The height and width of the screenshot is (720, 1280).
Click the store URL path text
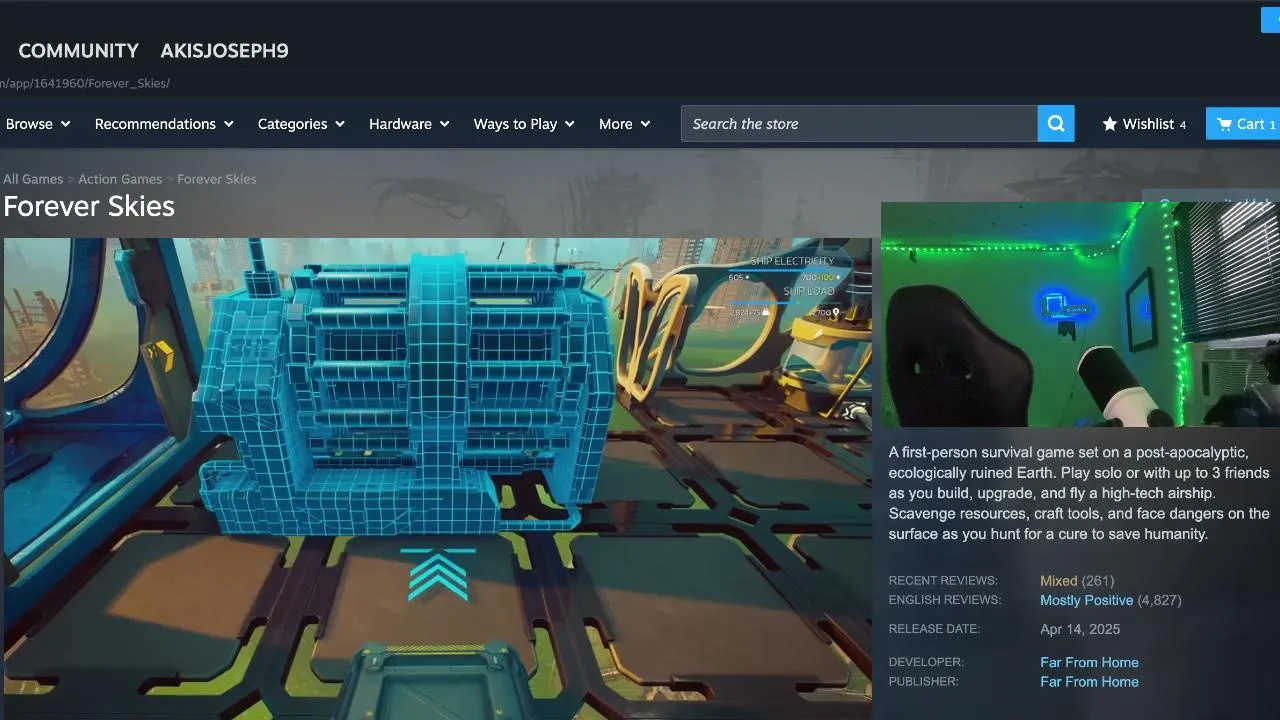coord(85,83)
